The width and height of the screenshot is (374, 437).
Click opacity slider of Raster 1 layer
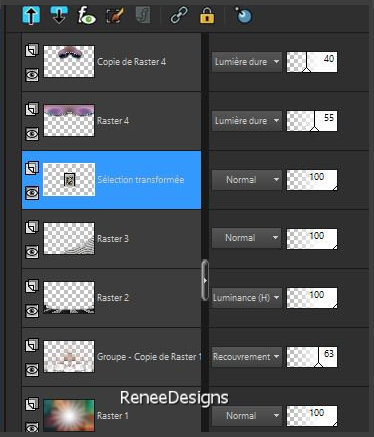[x=312, y=416]
